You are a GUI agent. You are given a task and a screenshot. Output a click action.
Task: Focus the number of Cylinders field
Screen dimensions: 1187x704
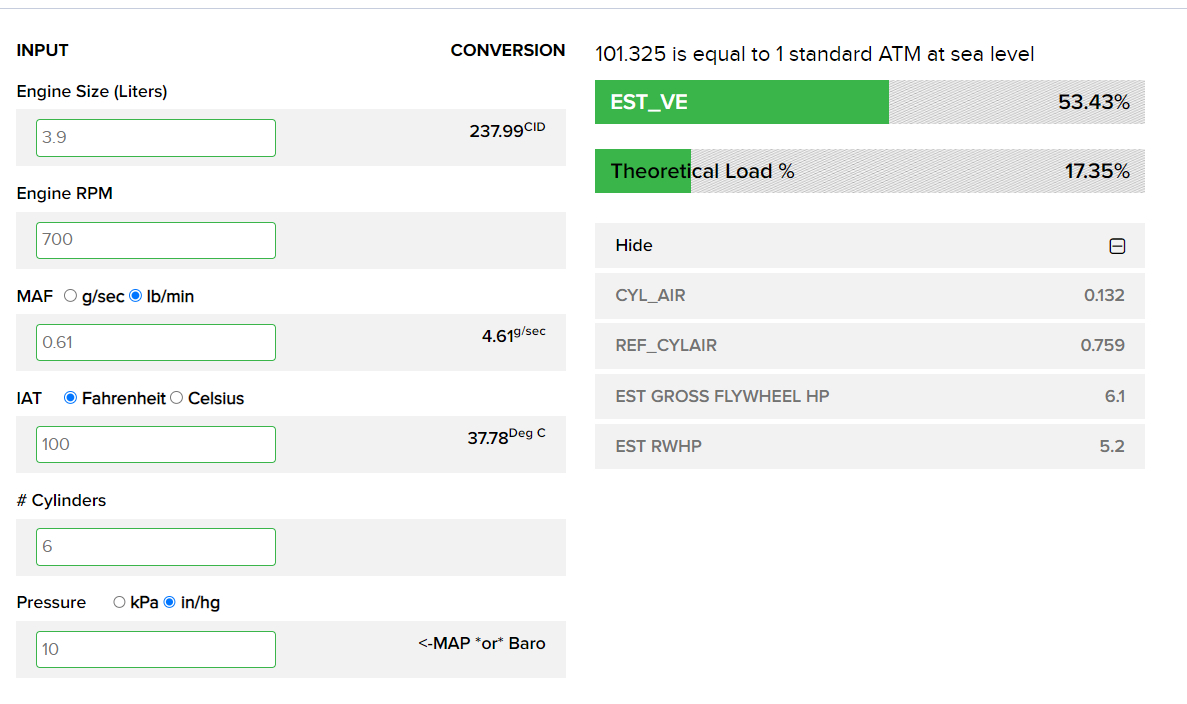pyautogui.click(x=156, y=547)
